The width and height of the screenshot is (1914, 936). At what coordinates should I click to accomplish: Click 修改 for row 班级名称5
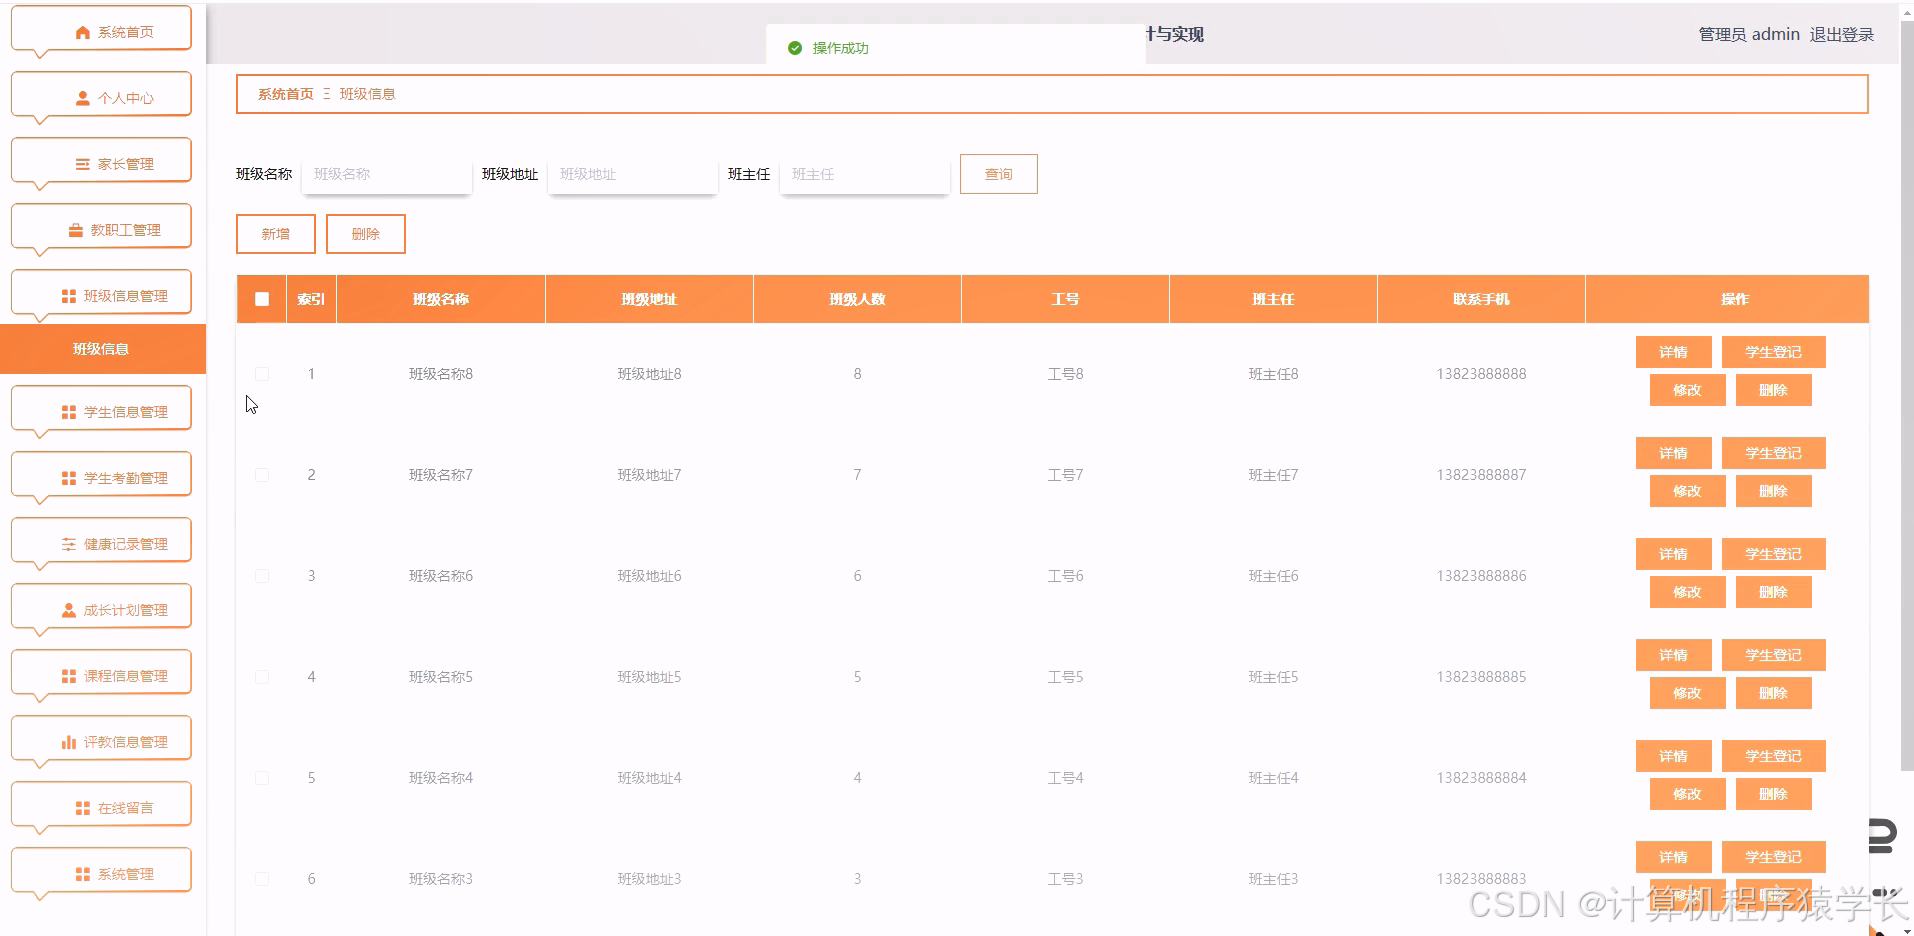tap(1687, 693)
